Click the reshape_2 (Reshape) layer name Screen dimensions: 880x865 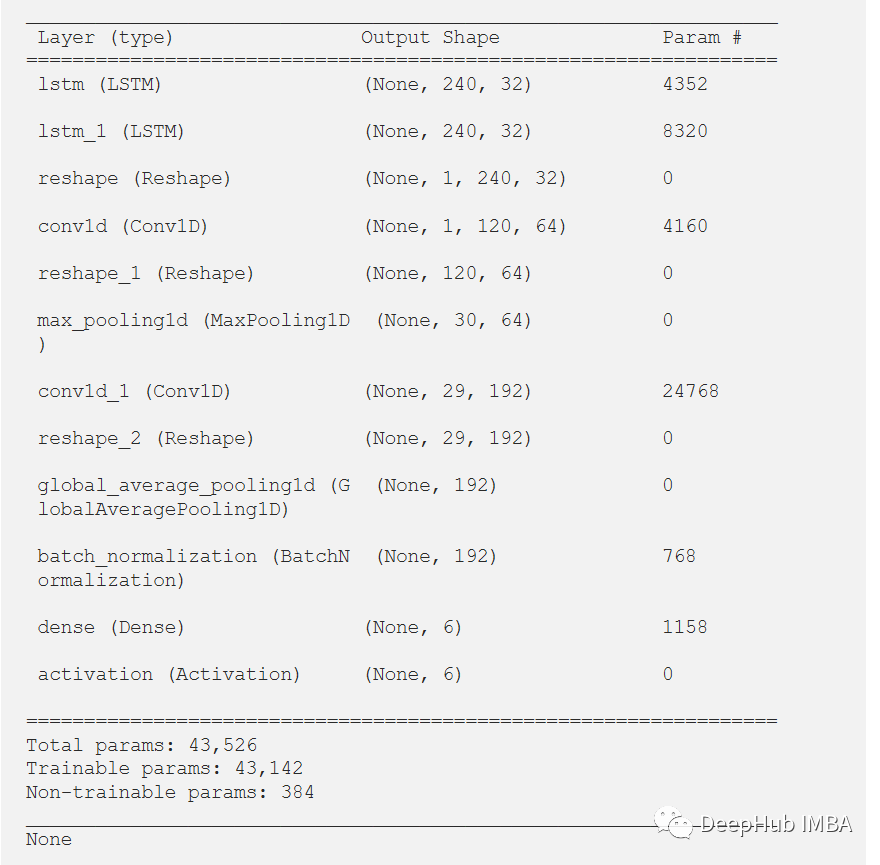[x=146, y=438]
